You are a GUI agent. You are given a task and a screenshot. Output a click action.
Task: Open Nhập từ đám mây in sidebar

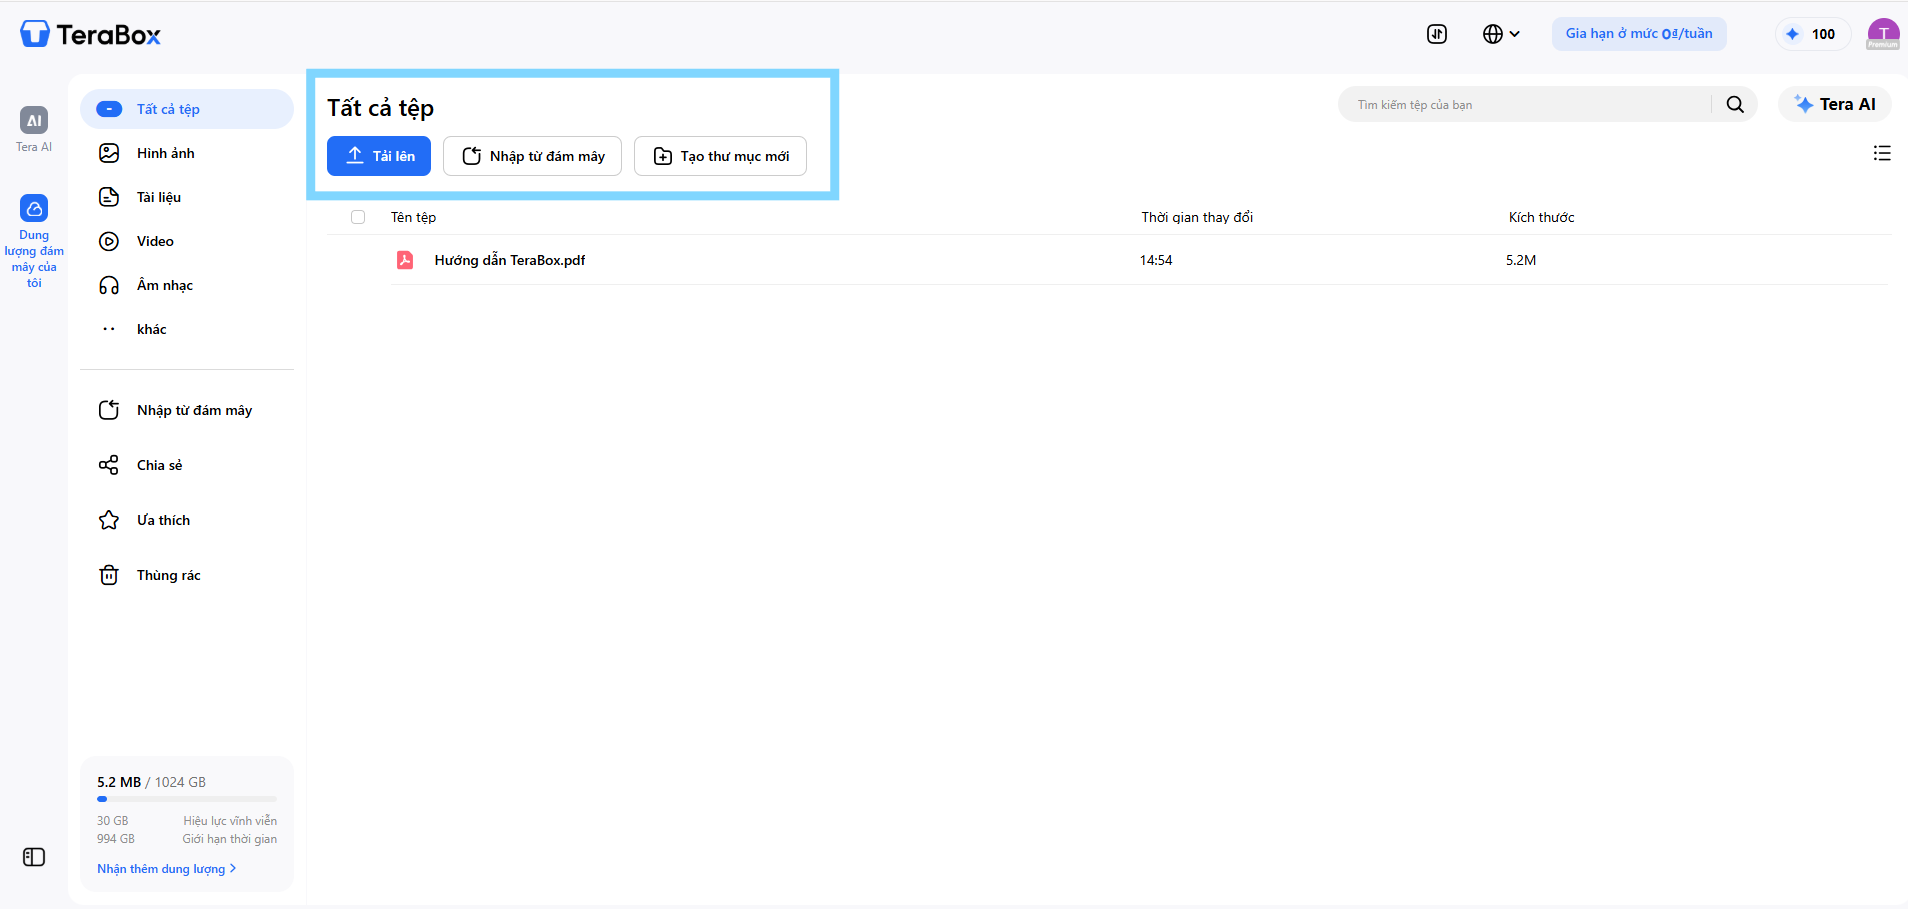pyautogui.click(x=187, y=410)
